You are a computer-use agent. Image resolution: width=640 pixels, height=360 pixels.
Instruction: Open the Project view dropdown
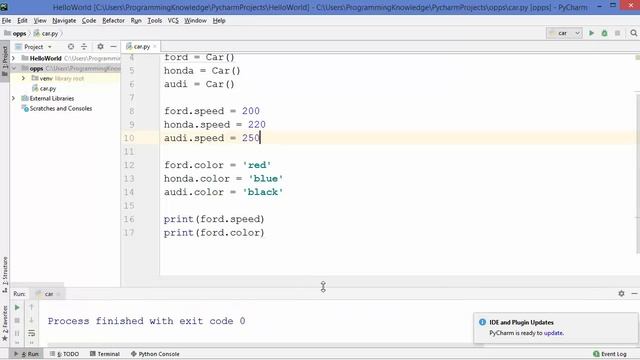34,47
